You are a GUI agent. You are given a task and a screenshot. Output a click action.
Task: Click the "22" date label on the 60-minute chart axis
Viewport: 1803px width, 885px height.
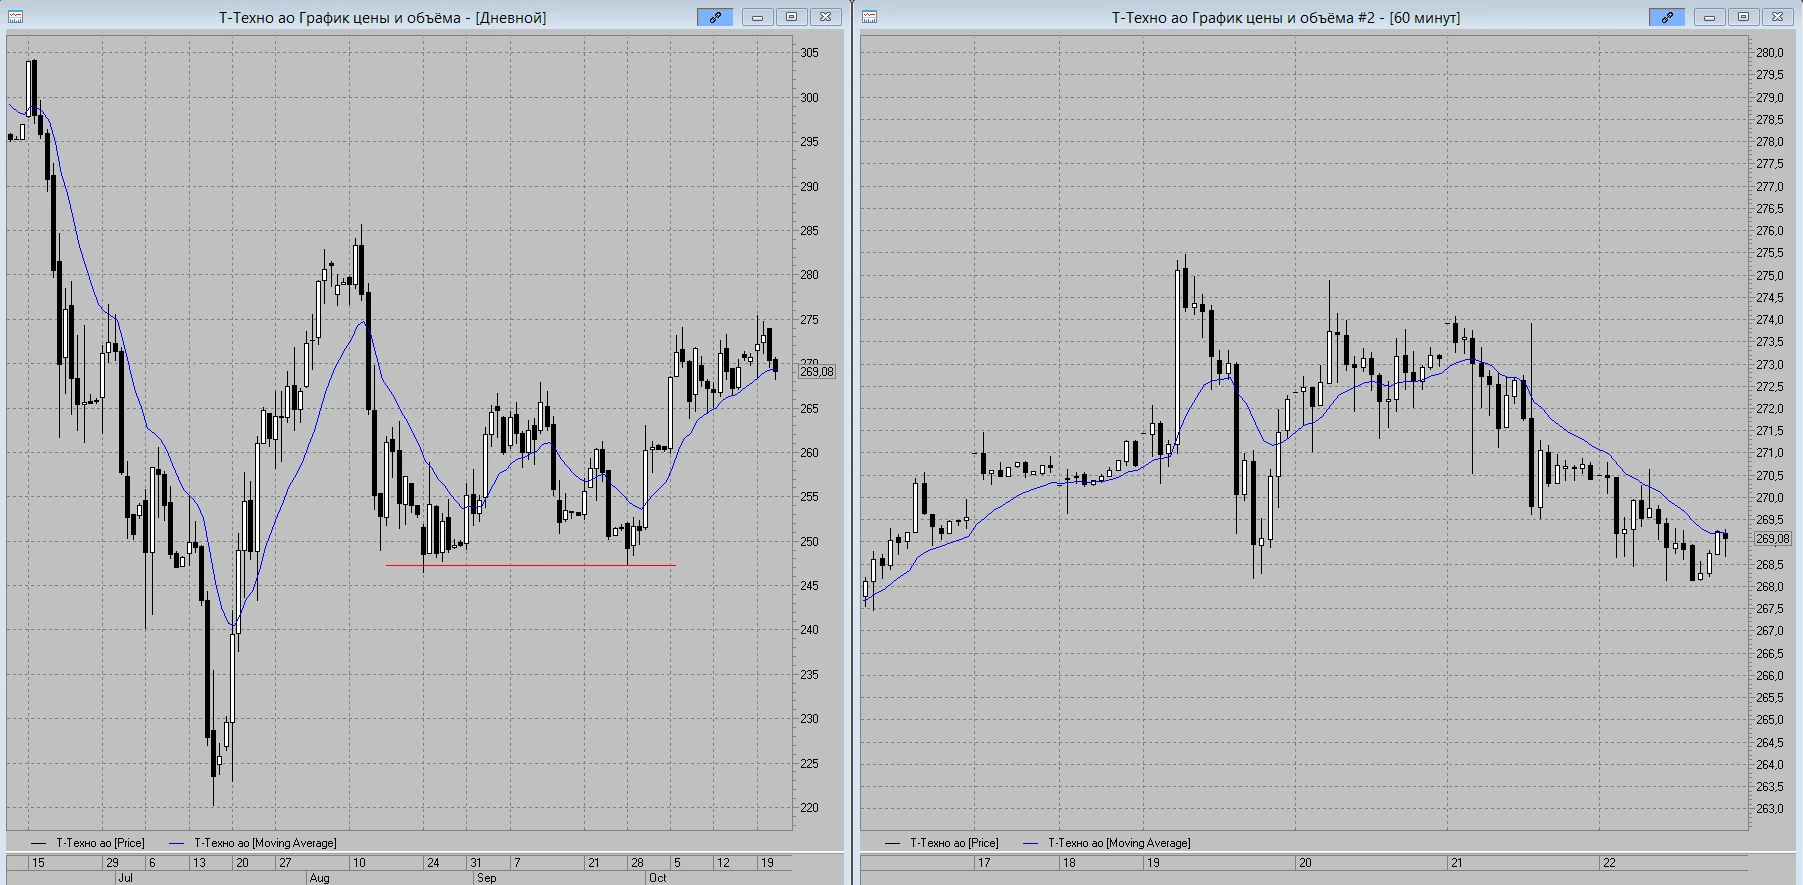tap(1609, 863)
